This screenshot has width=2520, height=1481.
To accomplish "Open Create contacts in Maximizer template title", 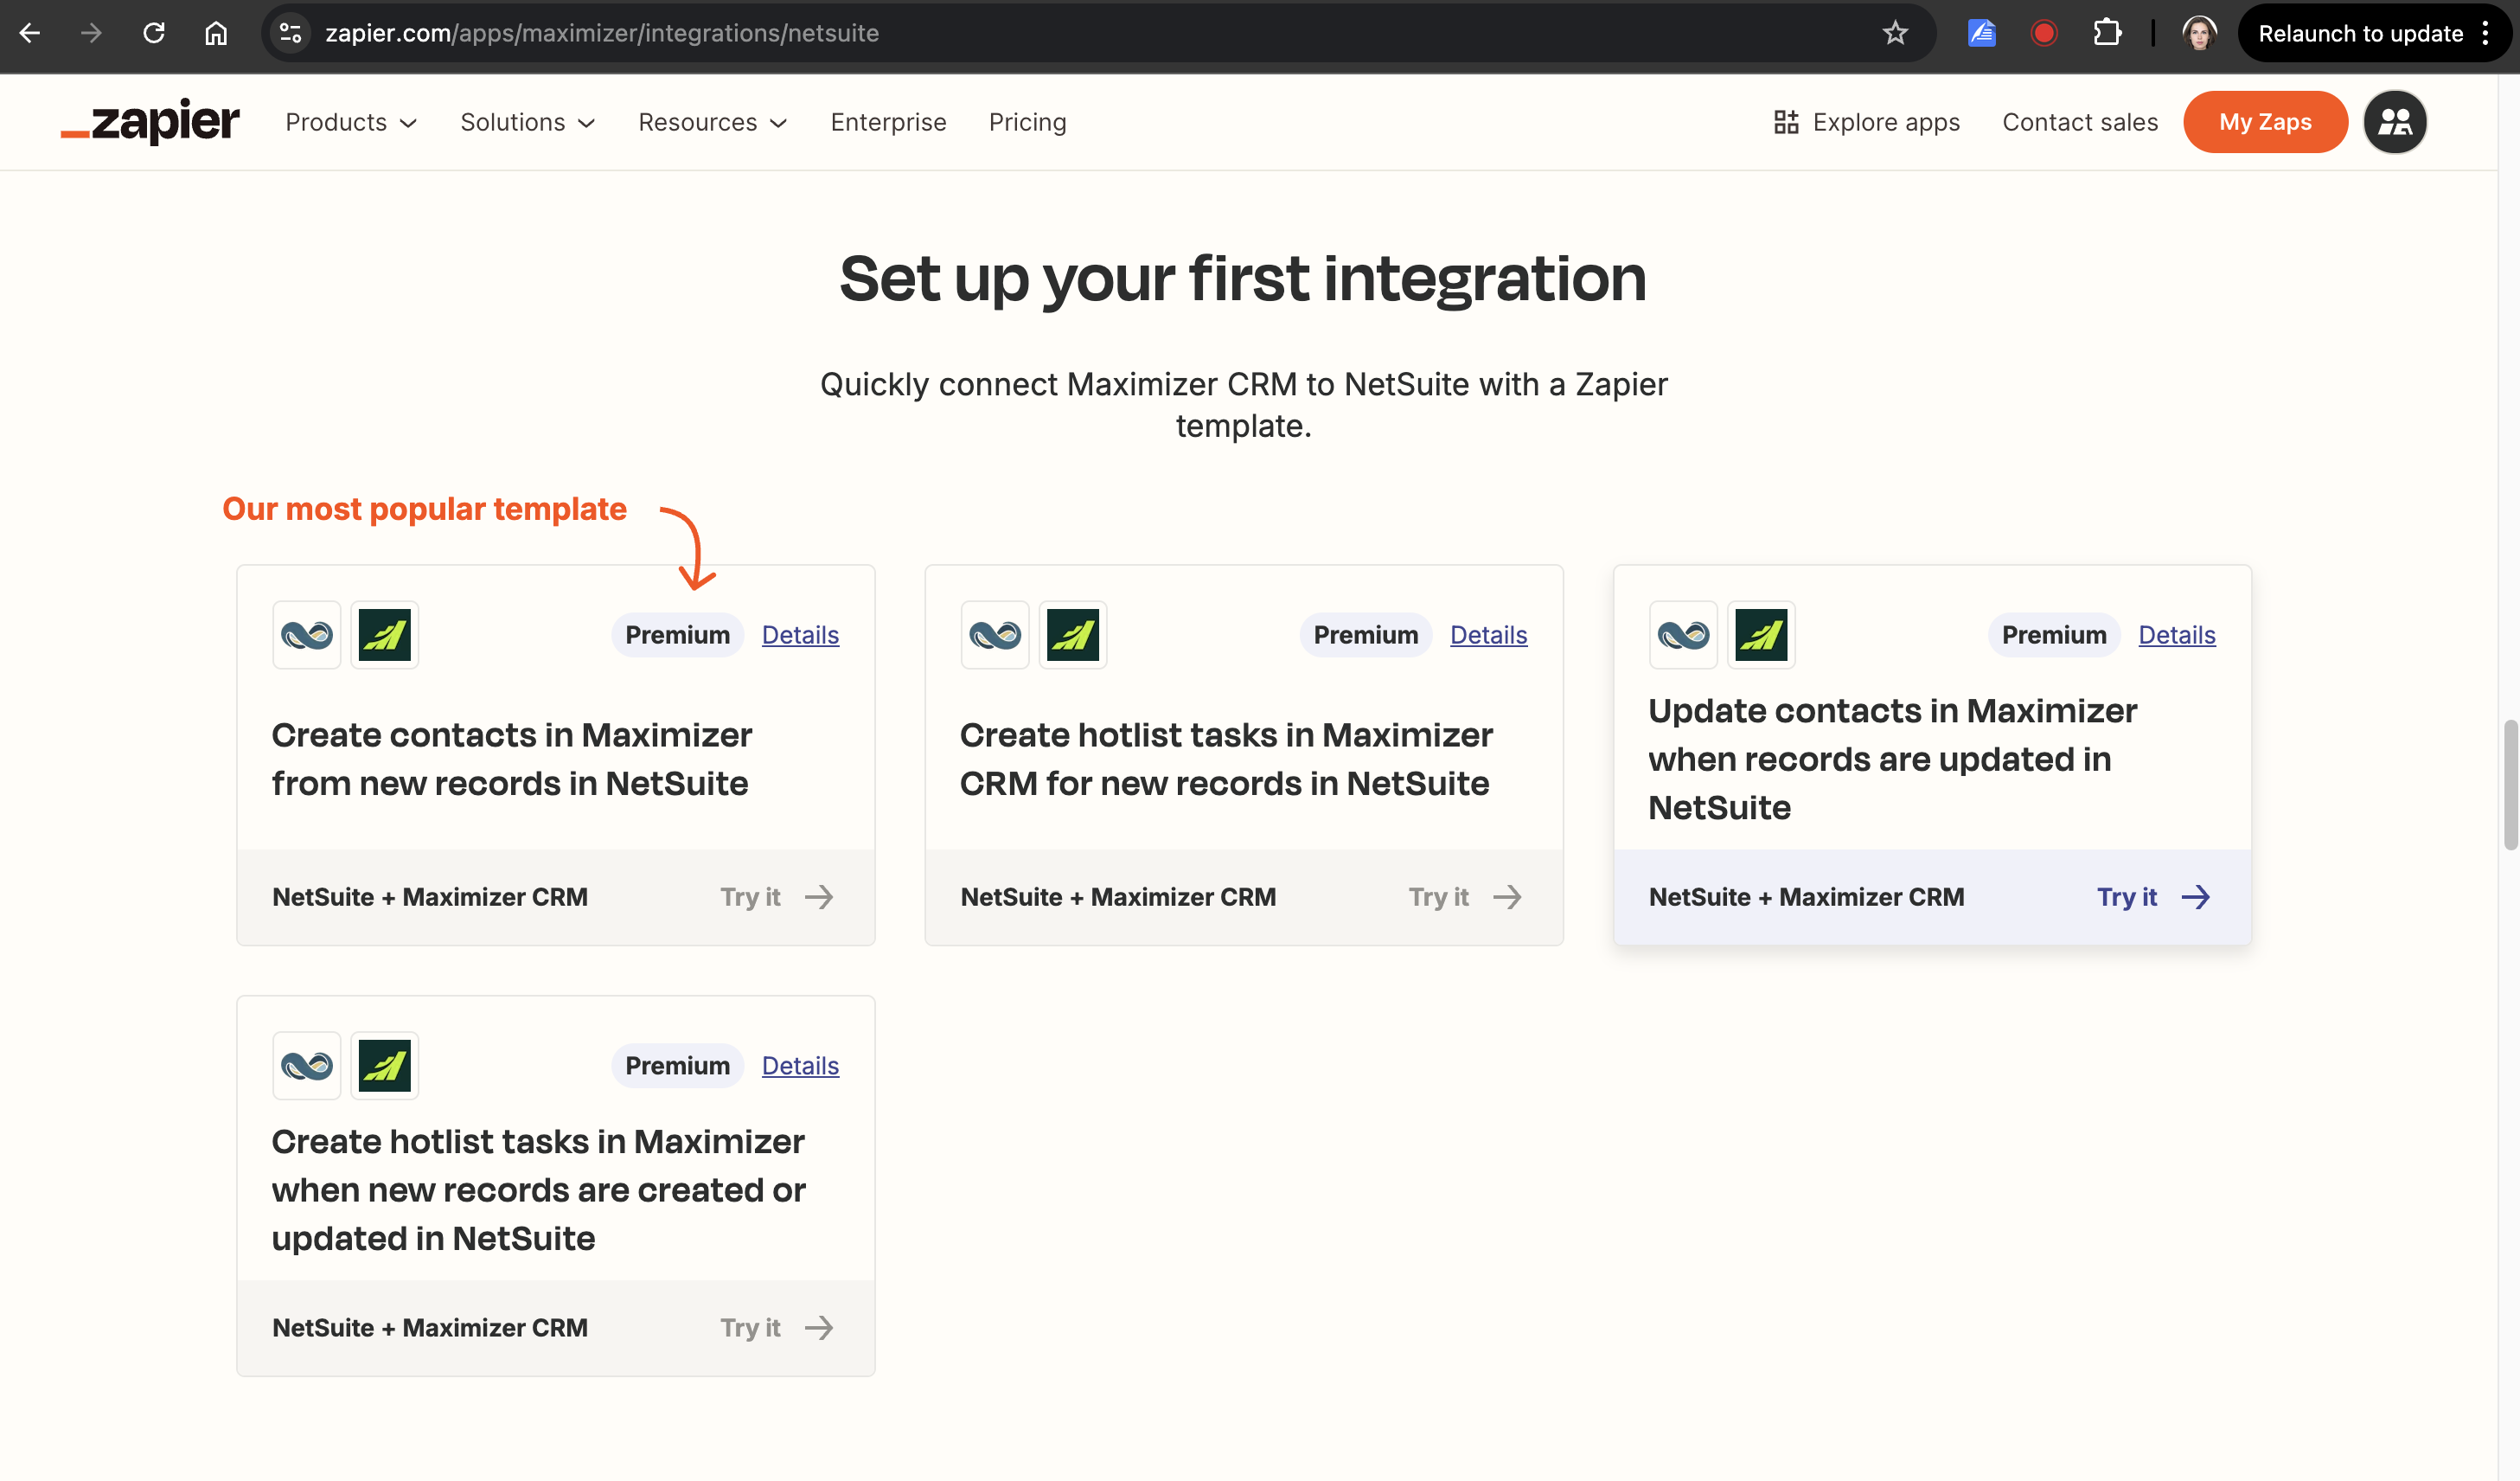I will pyautogui.click(x=511, y=759).
